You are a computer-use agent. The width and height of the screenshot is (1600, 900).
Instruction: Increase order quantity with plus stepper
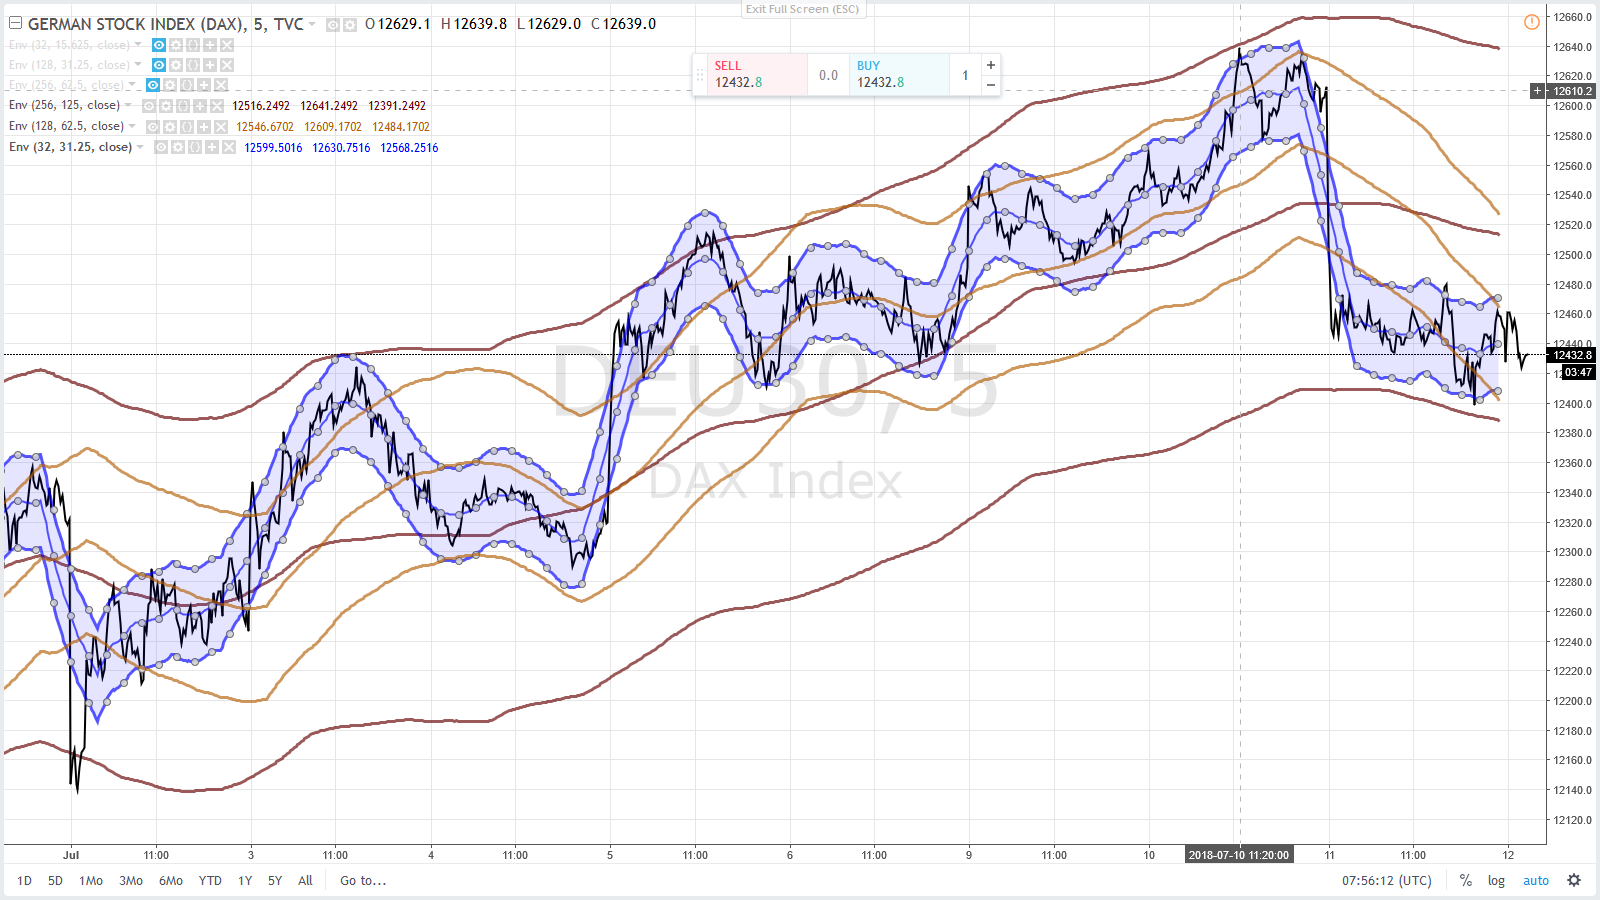point(990,65)
